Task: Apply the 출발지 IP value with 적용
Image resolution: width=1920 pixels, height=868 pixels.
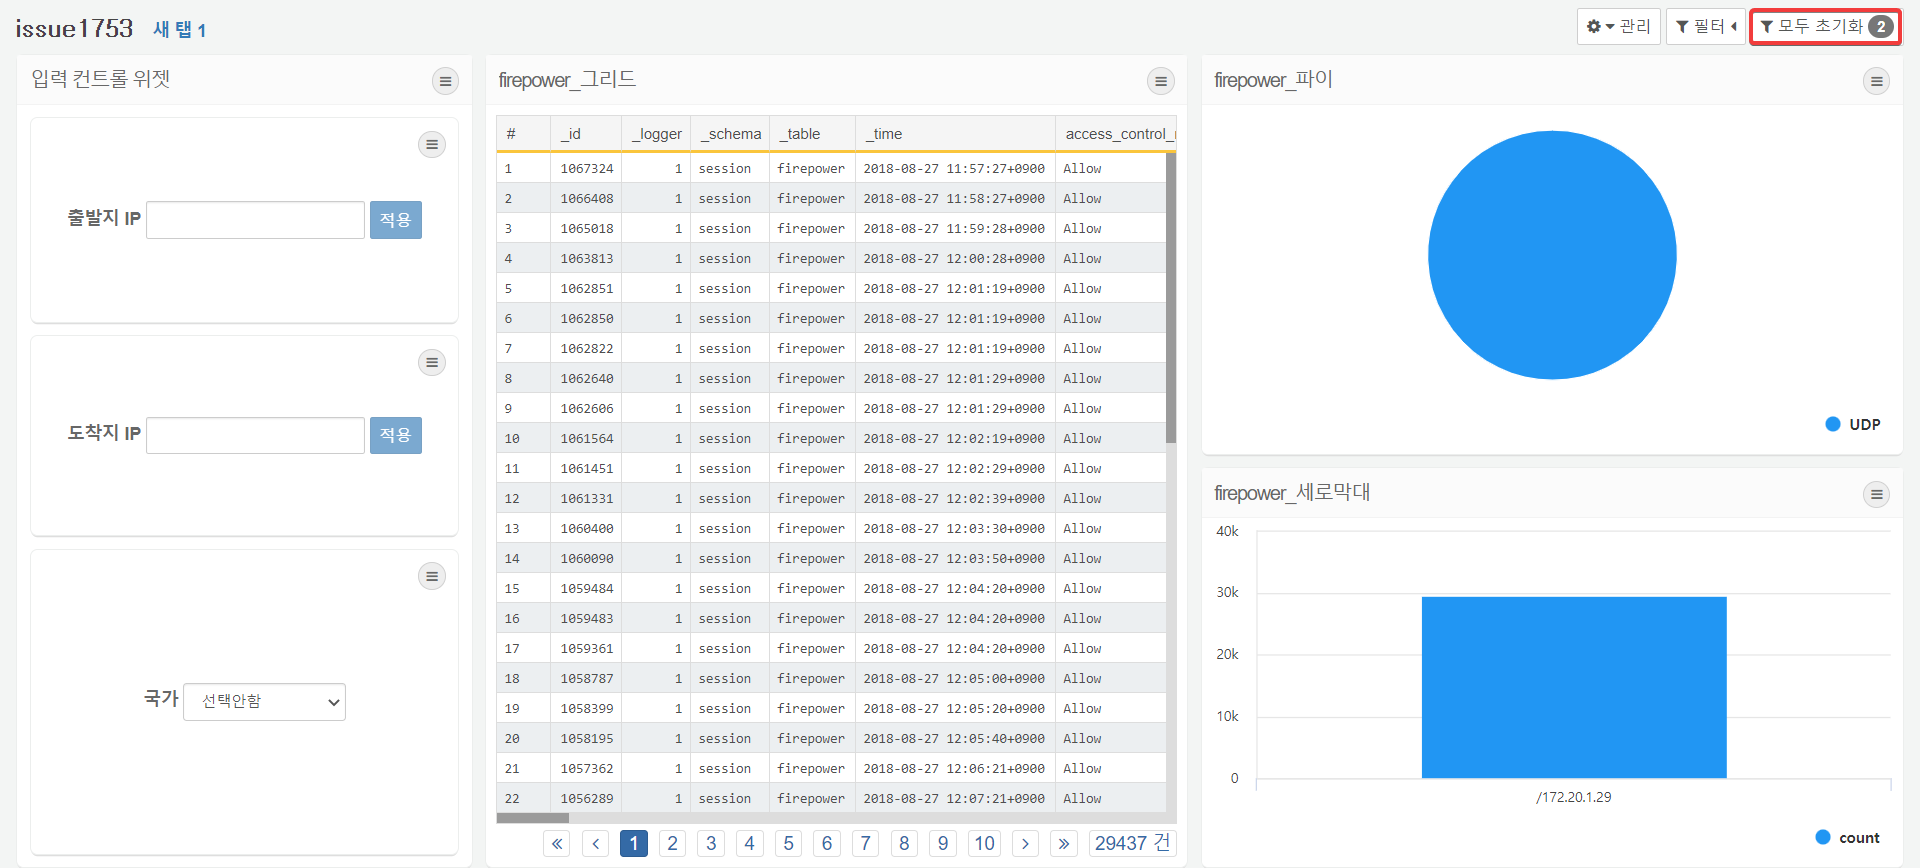Action: (396, 220)
